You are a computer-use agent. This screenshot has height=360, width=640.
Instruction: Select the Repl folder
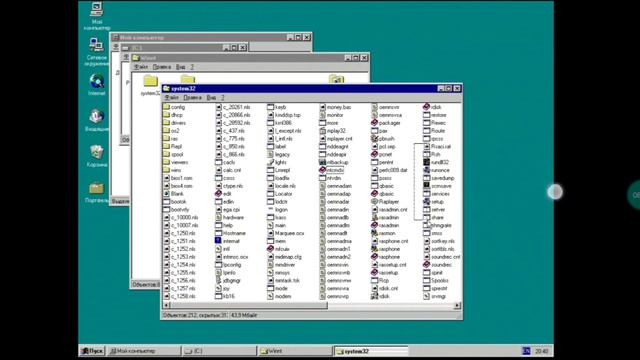click(x=172, y=147)
